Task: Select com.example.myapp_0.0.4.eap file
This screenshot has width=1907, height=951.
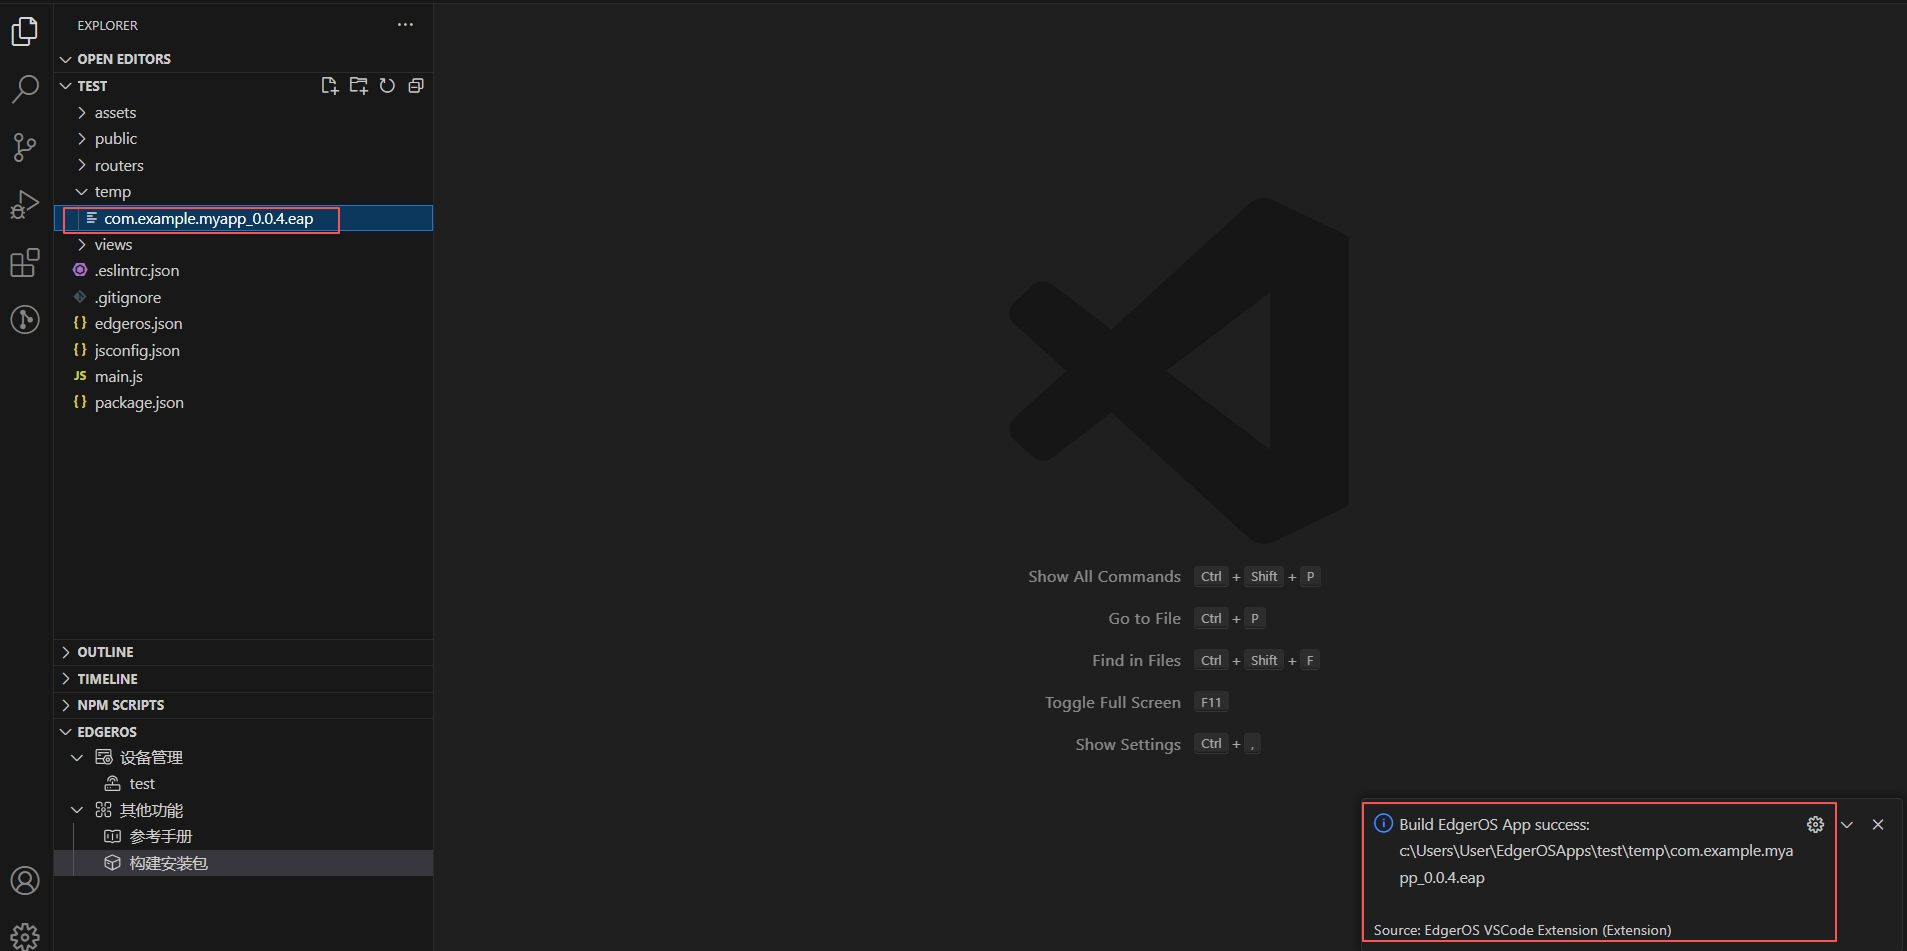Action: (x=208, y=219)
